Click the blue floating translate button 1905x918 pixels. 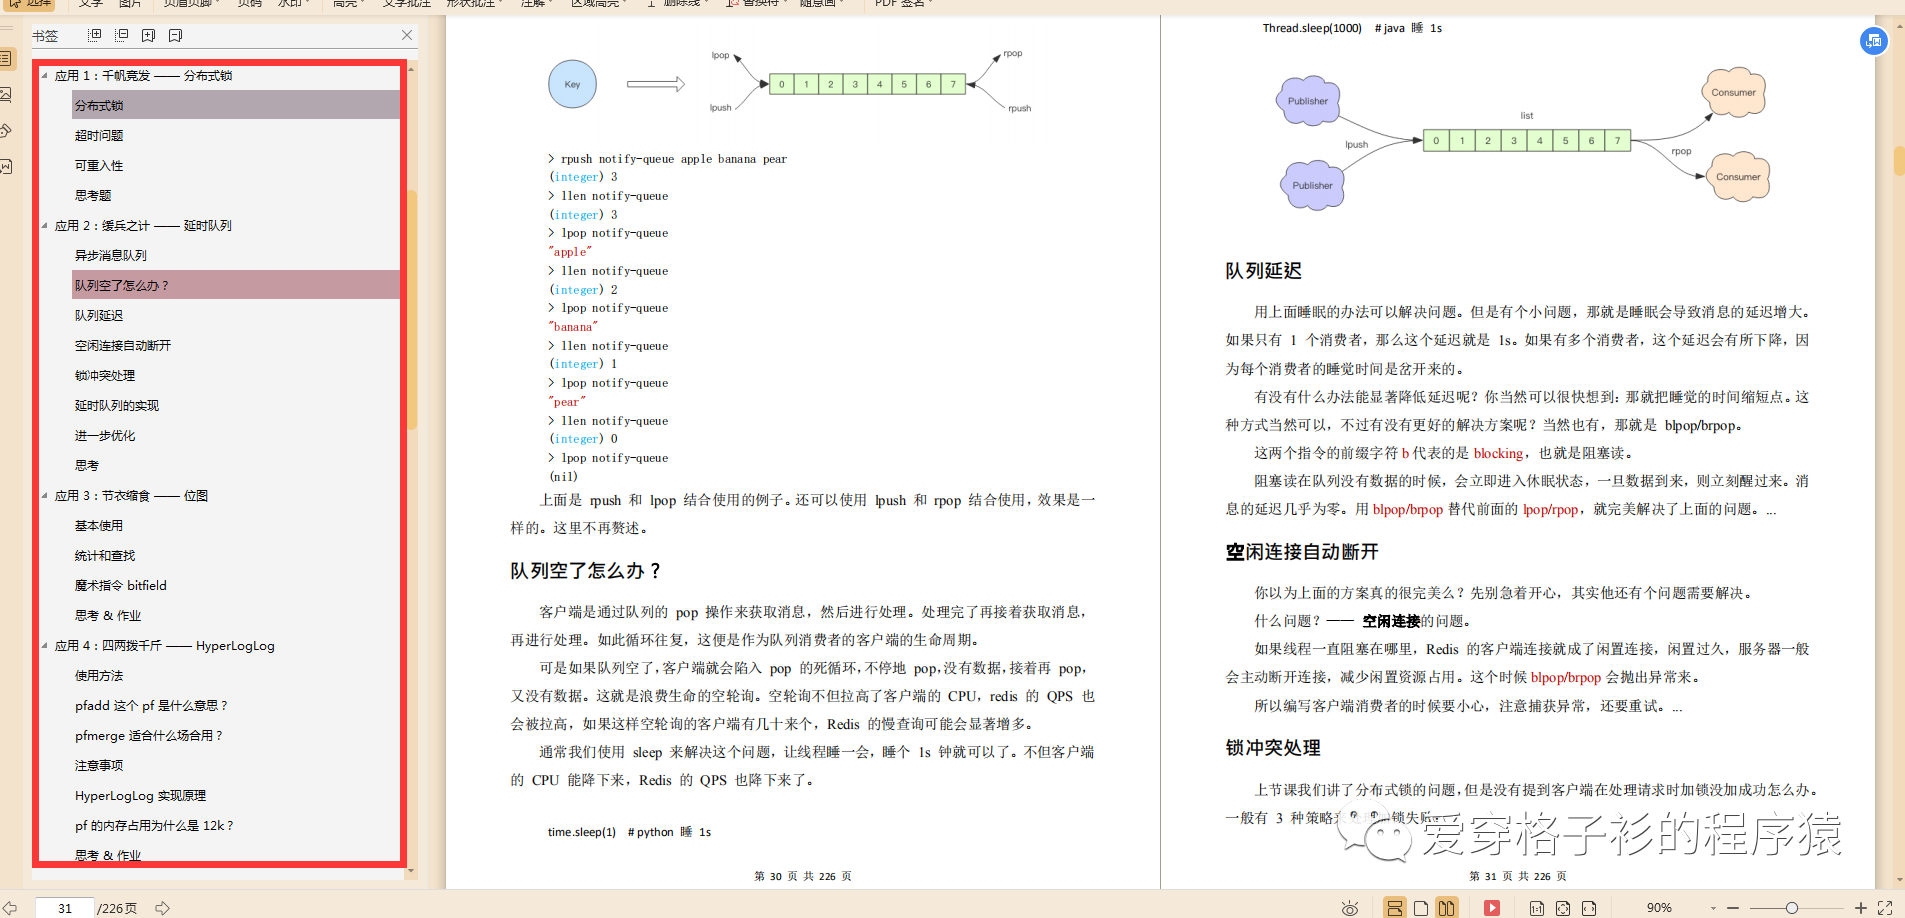[1873, 41]
